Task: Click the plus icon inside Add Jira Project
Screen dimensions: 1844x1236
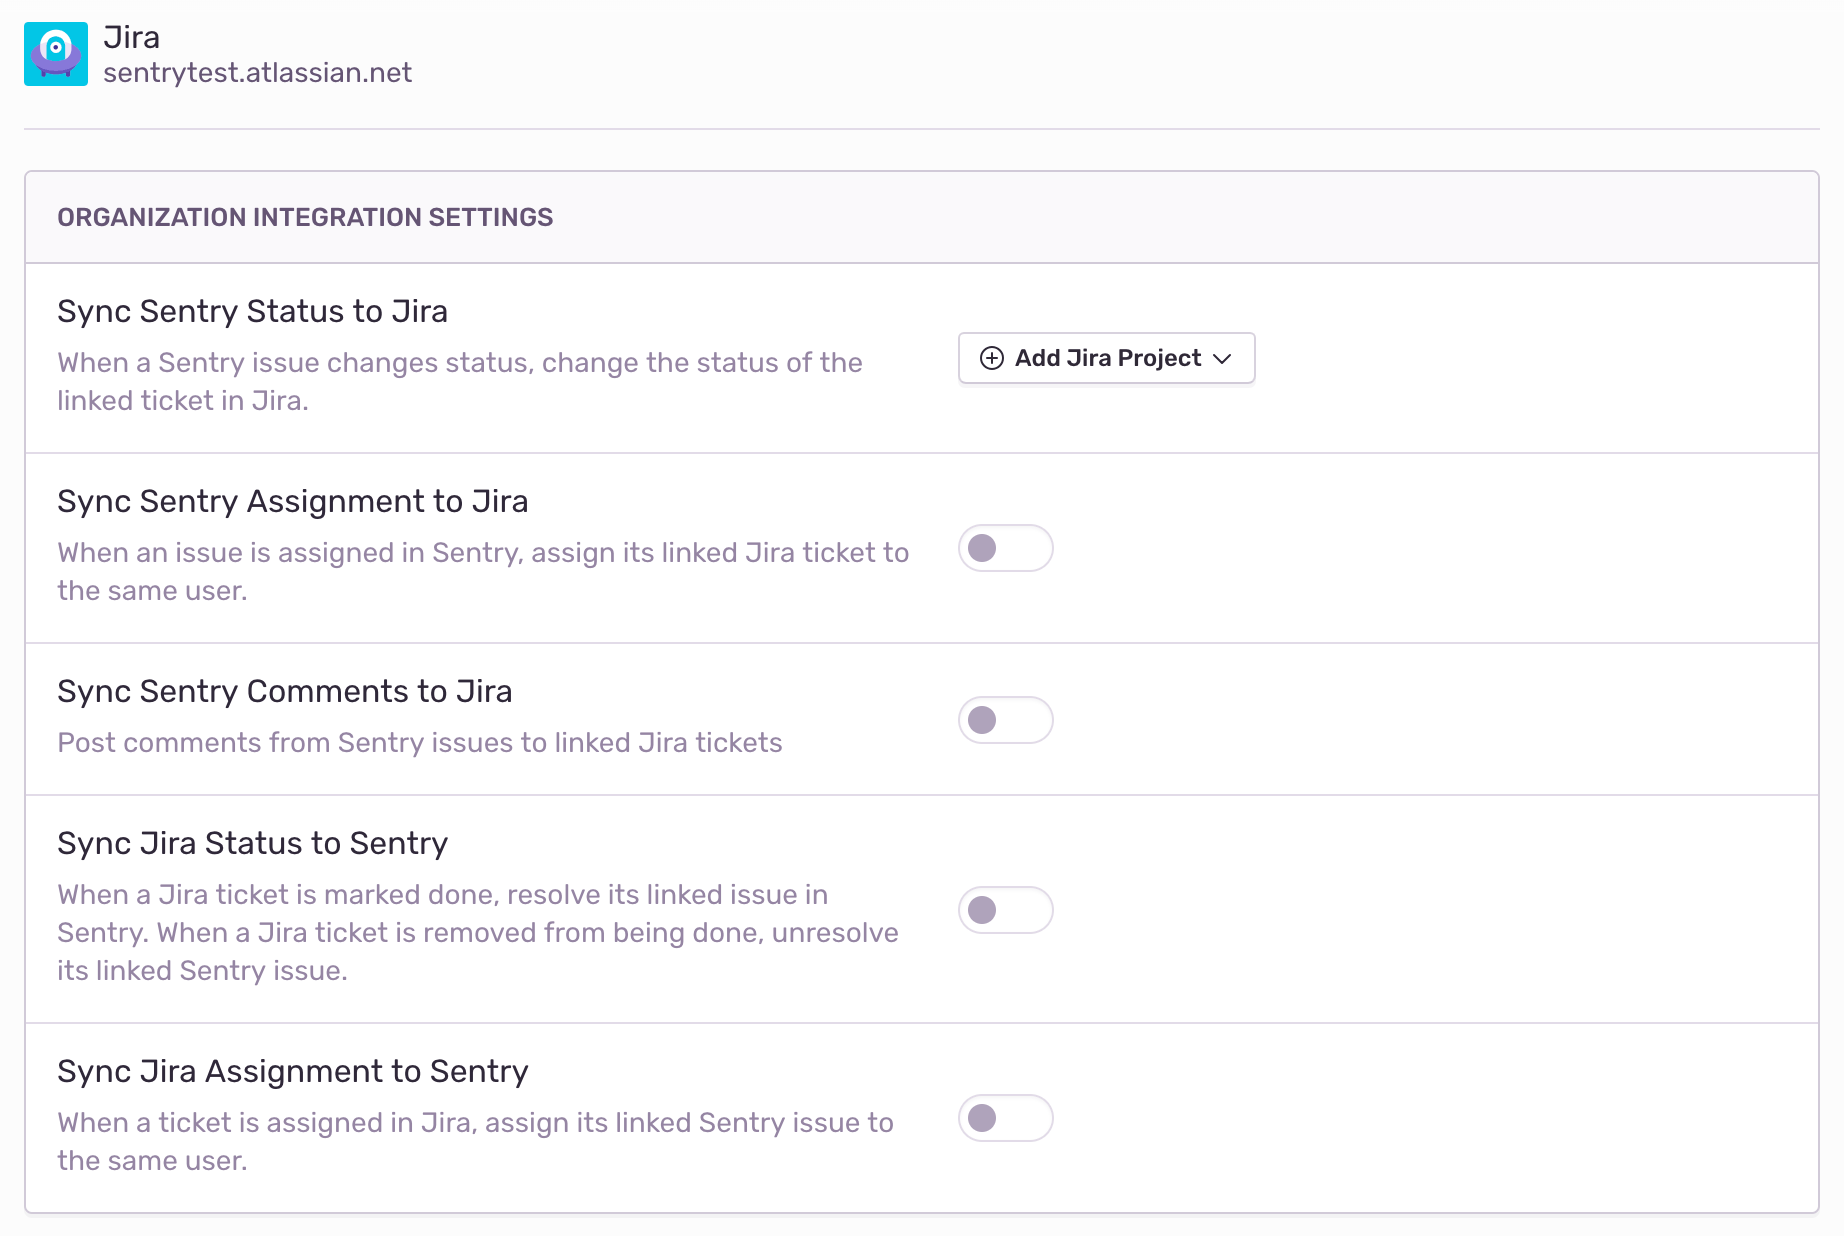Action: pyautogui.click(x=991, y=358)
